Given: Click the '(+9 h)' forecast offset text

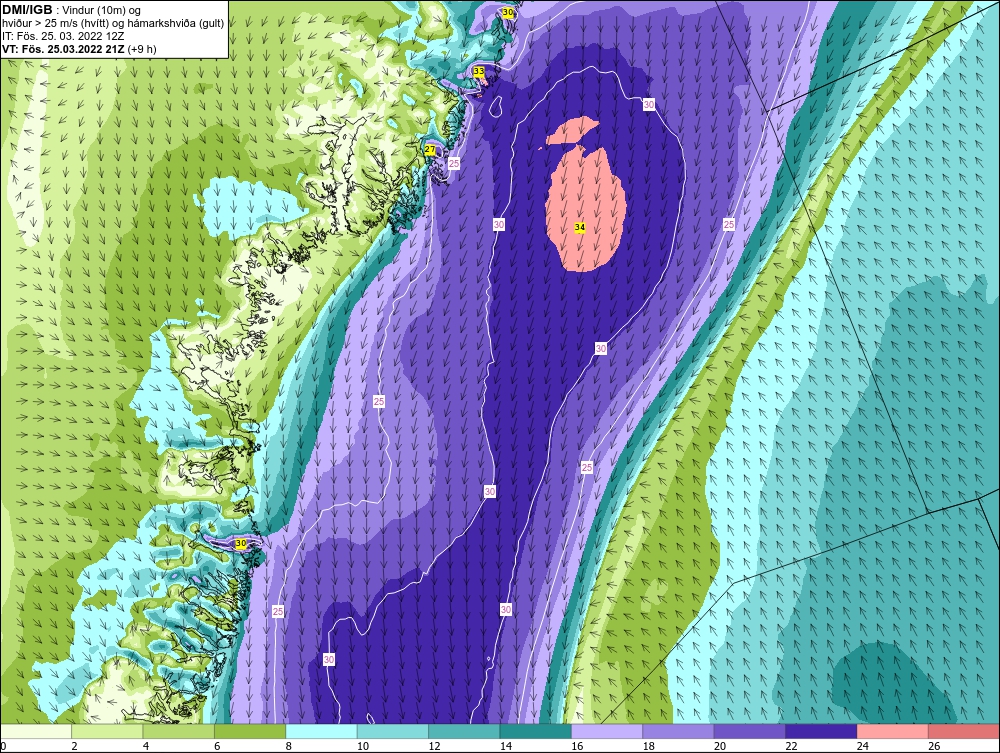Looking at the screenshot, I should pyautogui.click(x=142, y=49).
